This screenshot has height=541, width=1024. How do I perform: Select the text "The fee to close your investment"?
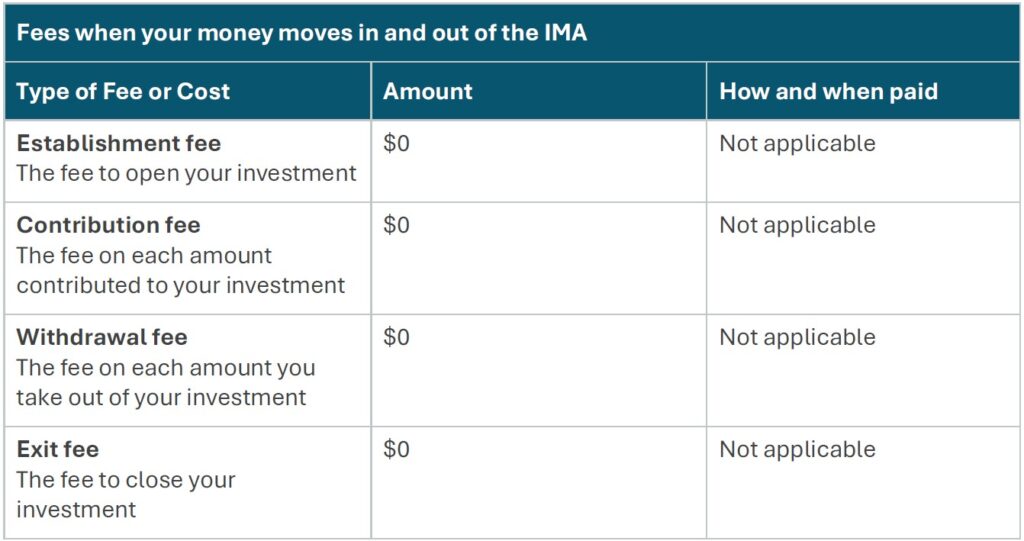(125, 494)
